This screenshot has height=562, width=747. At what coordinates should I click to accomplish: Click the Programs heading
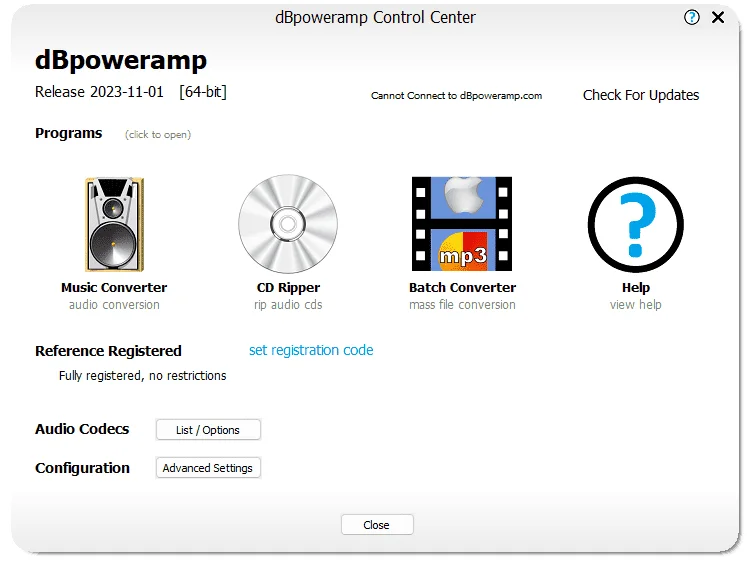[69, 133]
